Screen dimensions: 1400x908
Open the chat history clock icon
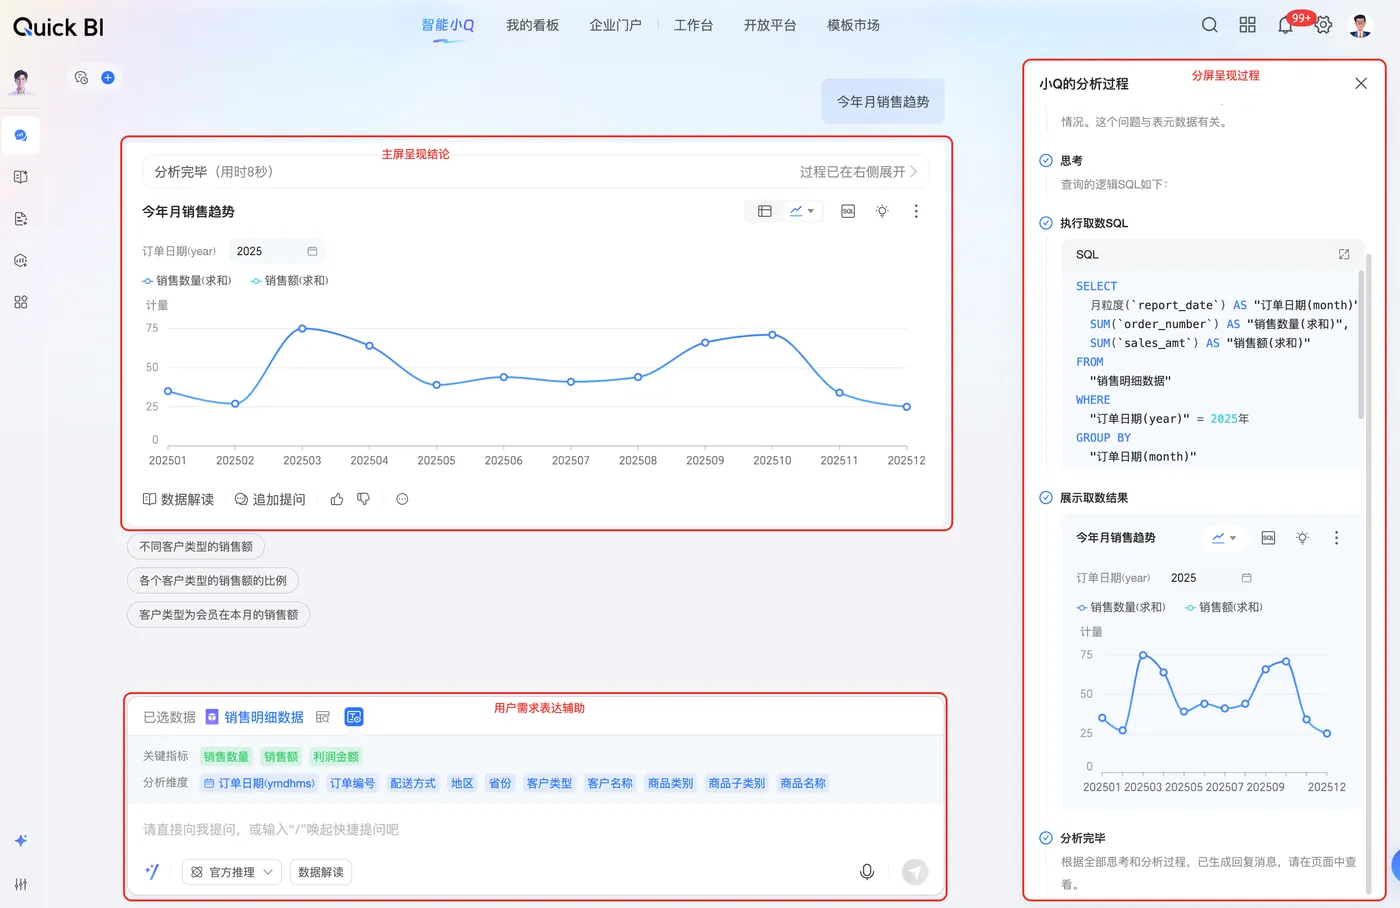[81, 77]
